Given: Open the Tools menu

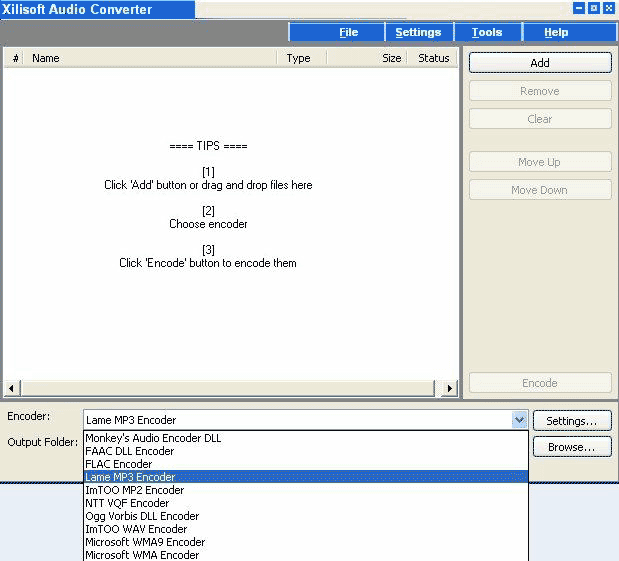Looking at the screenshot, I should coord(487,32).
